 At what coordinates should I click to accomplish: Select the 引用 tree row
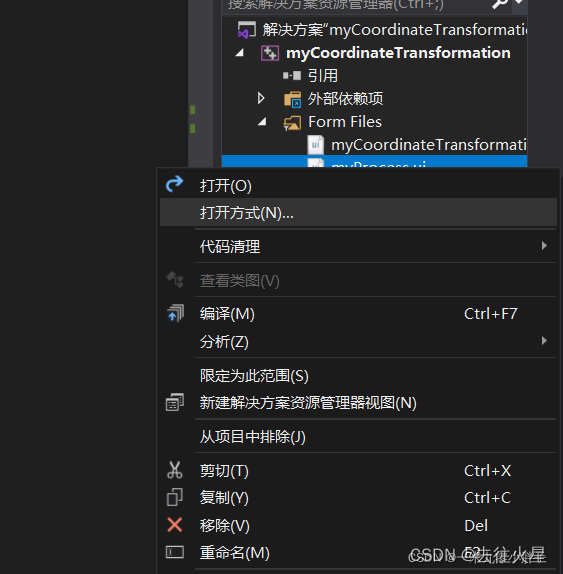coord(374,76)
